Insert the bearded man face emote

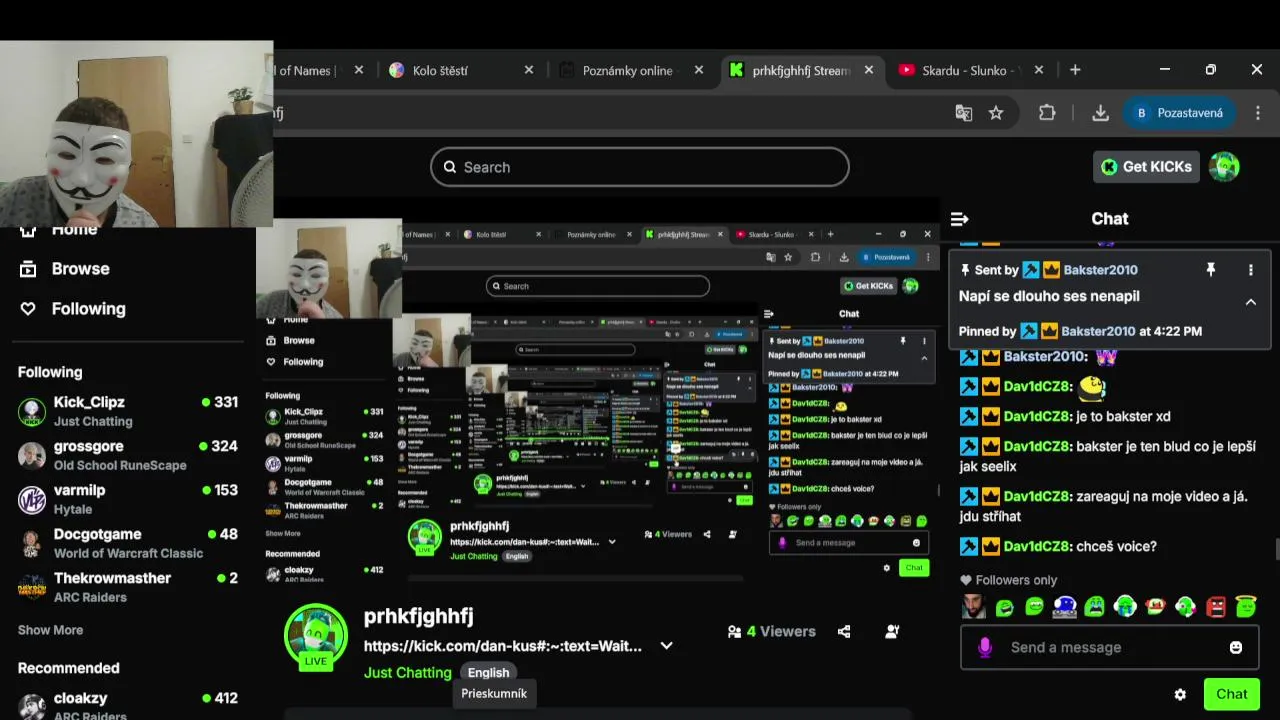tap(974, 607)
